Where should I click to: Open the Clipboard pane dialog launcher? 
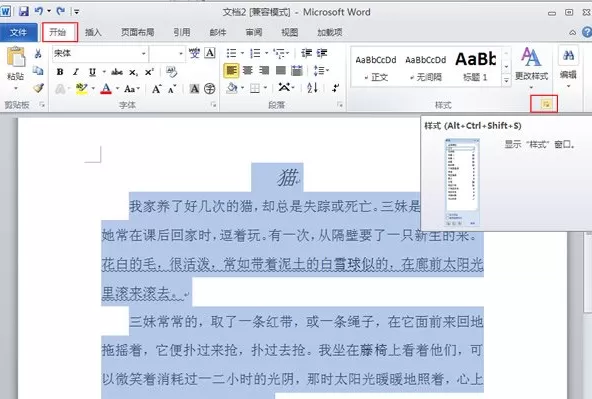click(x=42, y=105)
